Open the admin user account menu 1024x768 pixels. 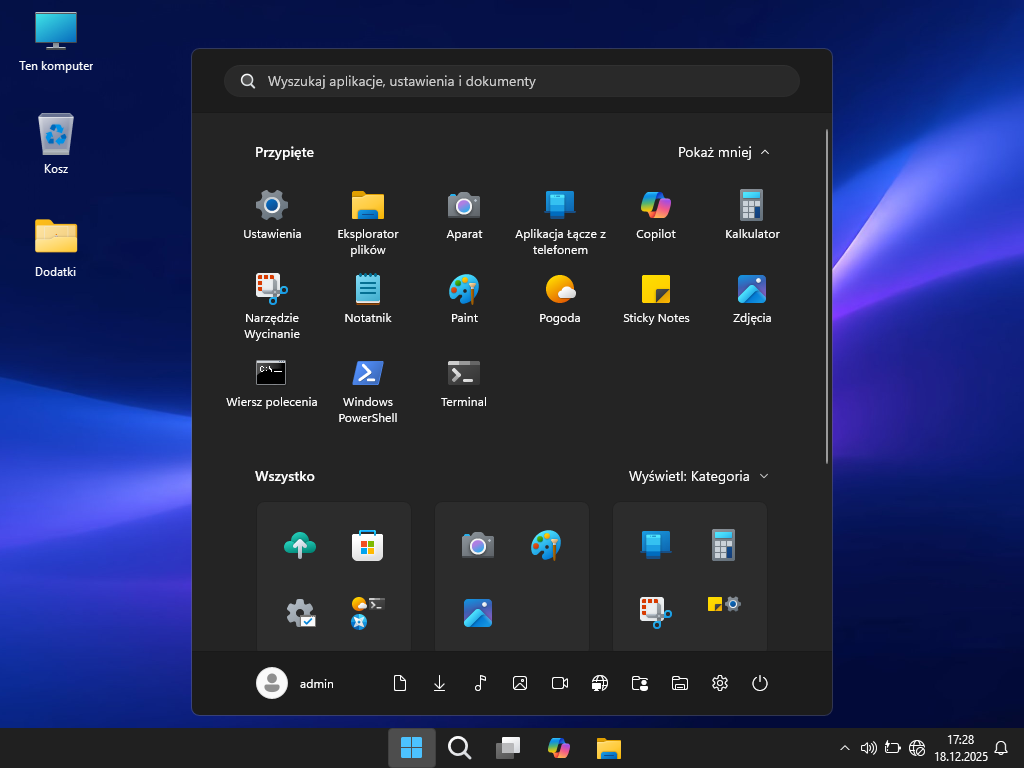tap(296, 683)
